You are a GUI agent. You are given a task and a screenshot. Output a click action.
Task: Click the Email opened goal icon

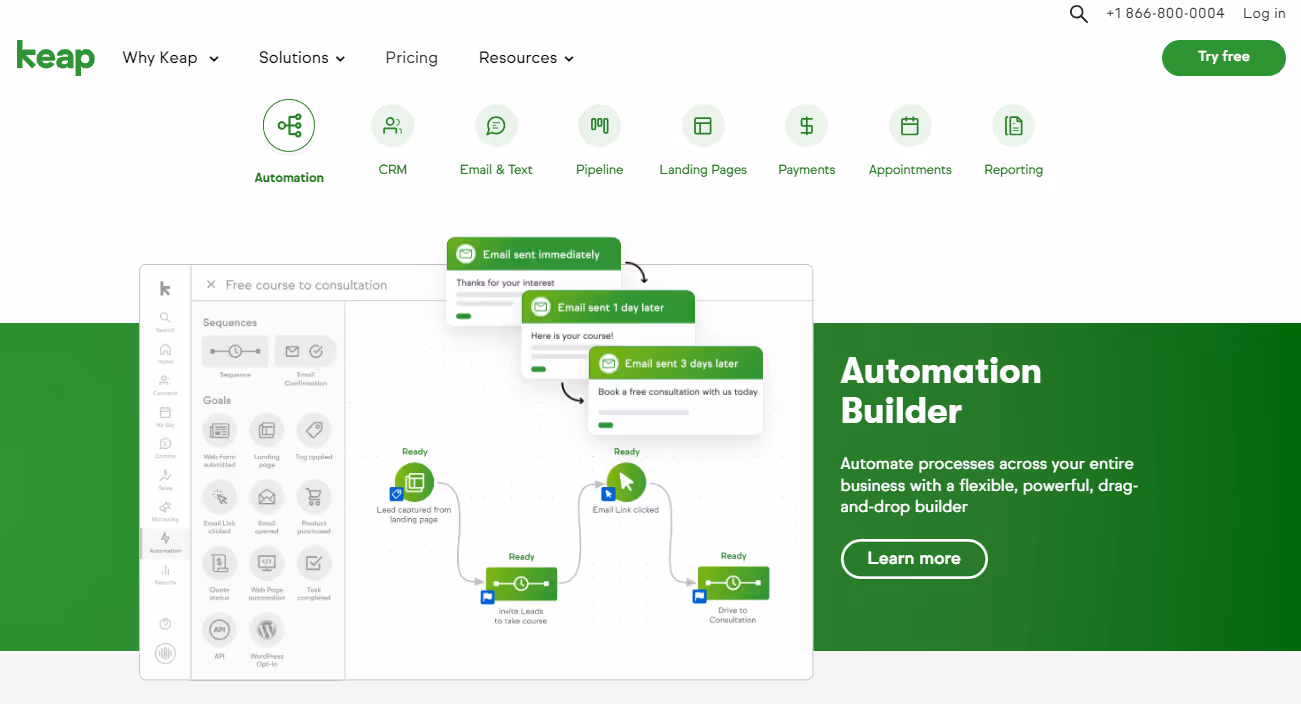coord(267,497)
